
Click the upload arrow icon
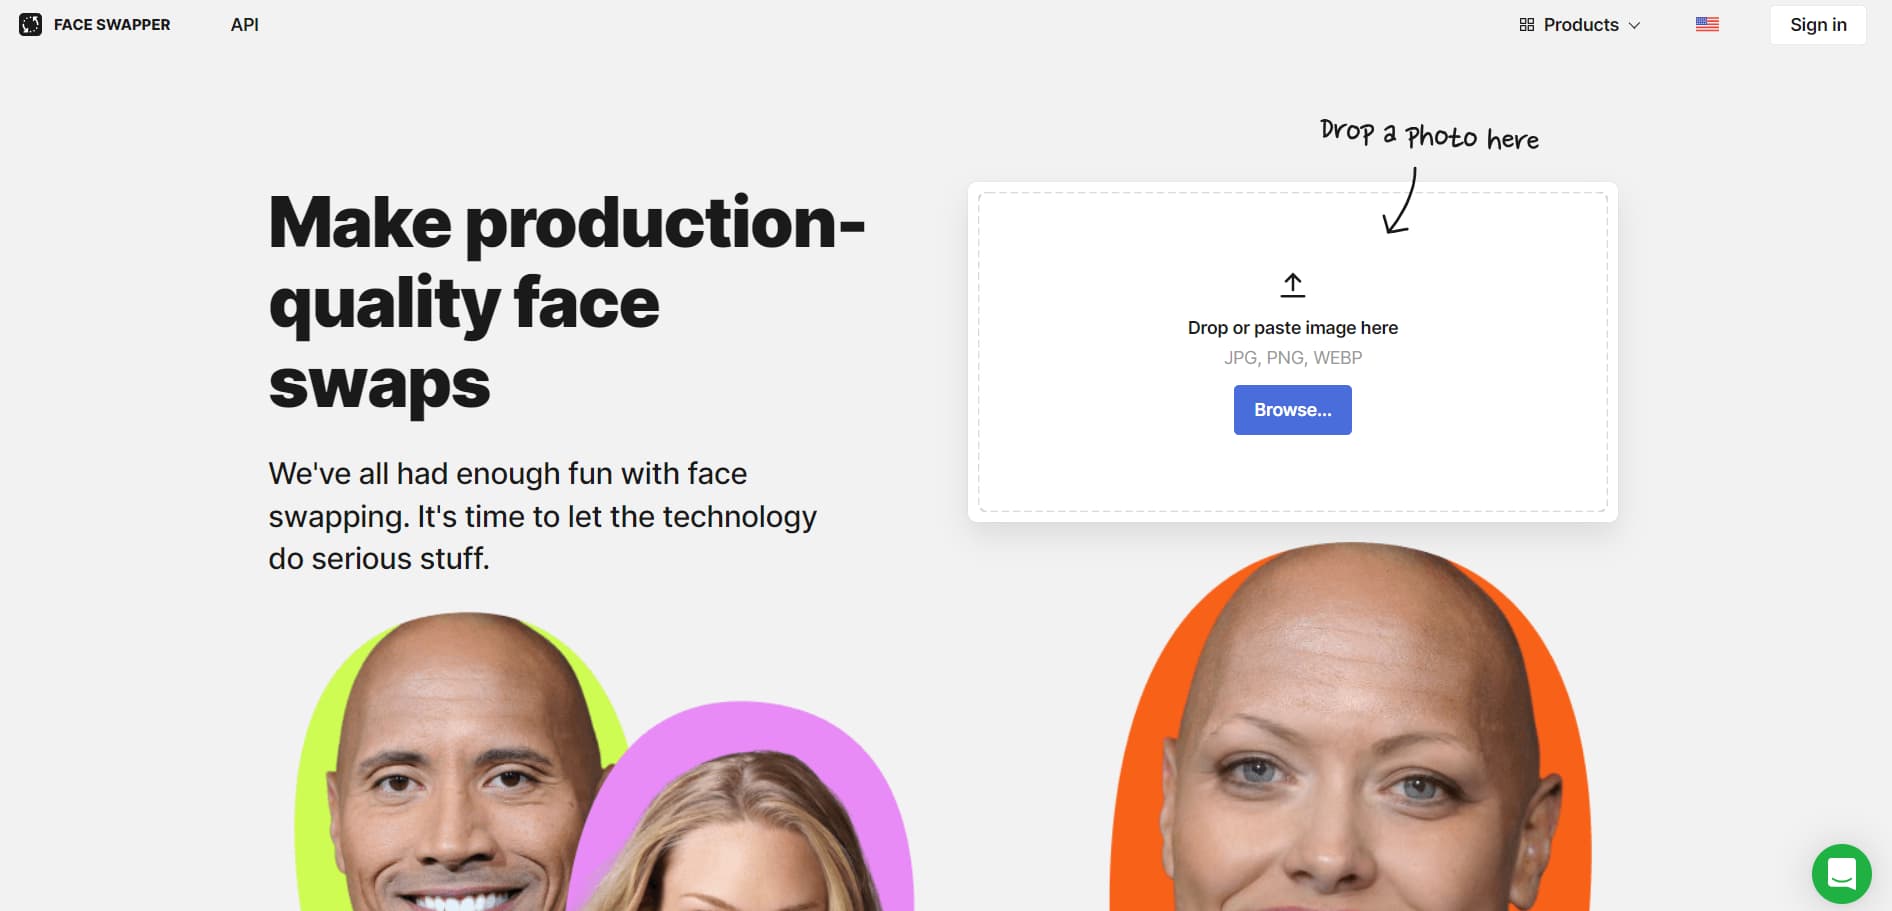pyautogui.click(x=1292, y=285)
